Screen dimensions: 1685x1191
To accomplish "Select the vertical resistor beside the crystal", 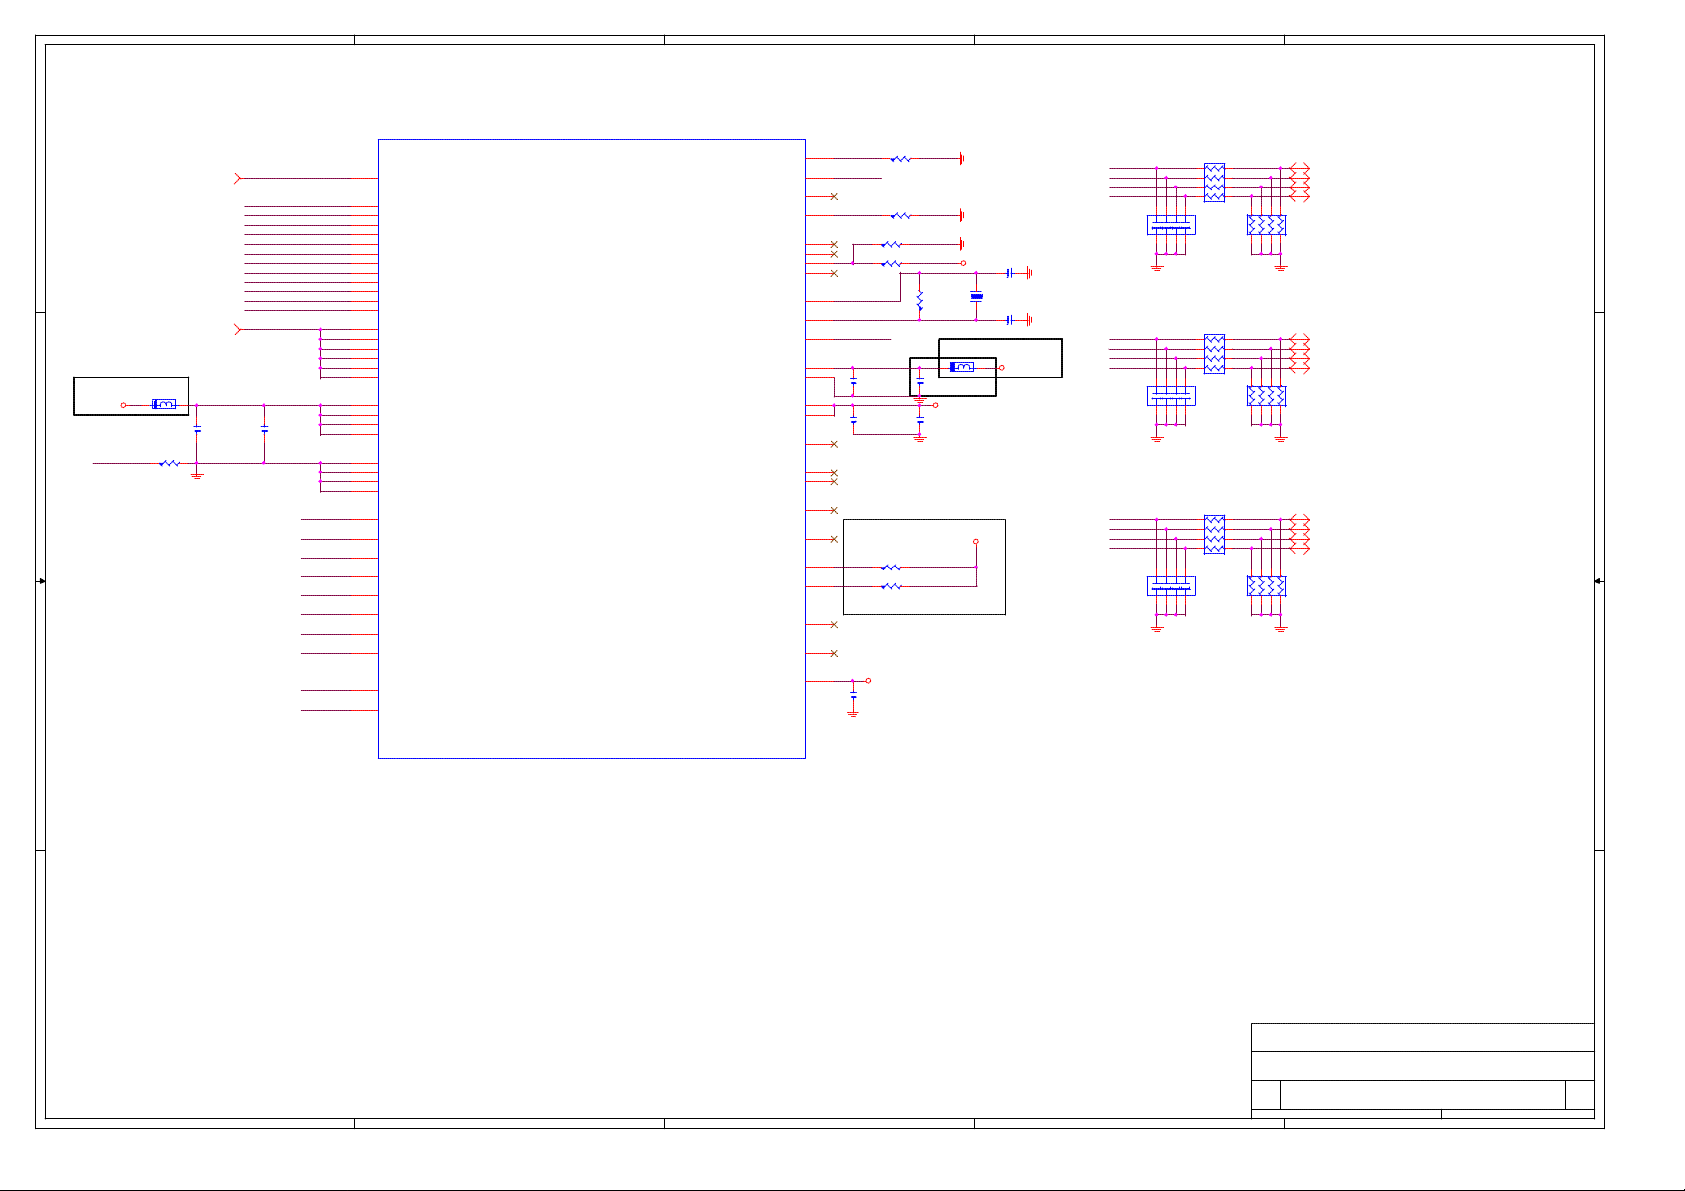I will click(x=919, y=301).
